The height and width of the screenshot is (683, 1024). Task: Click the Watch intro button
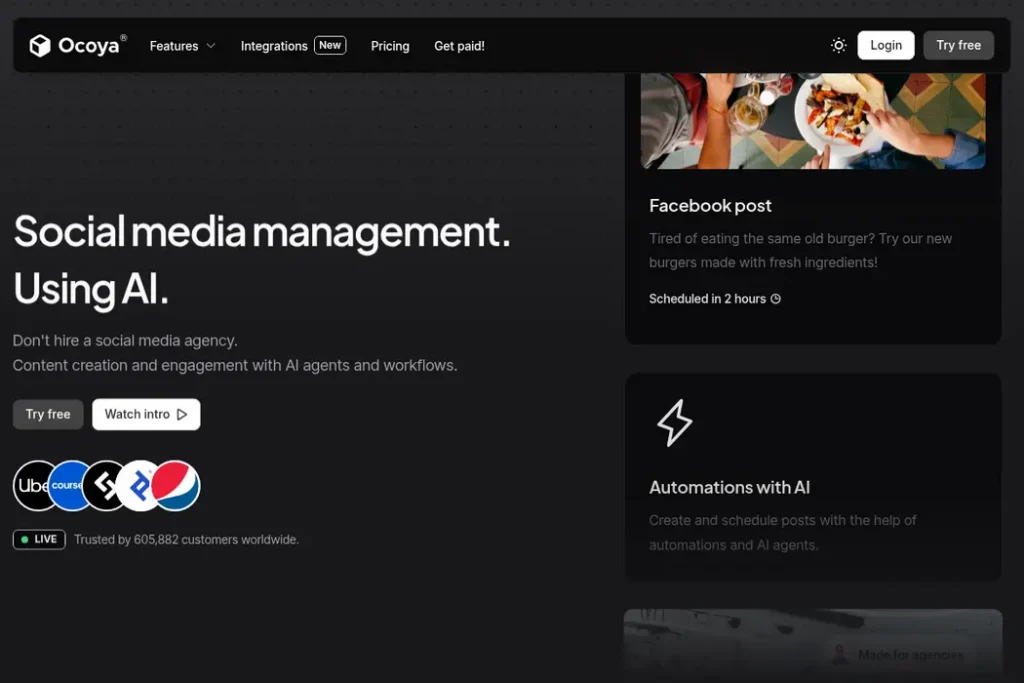click(146, 414)
